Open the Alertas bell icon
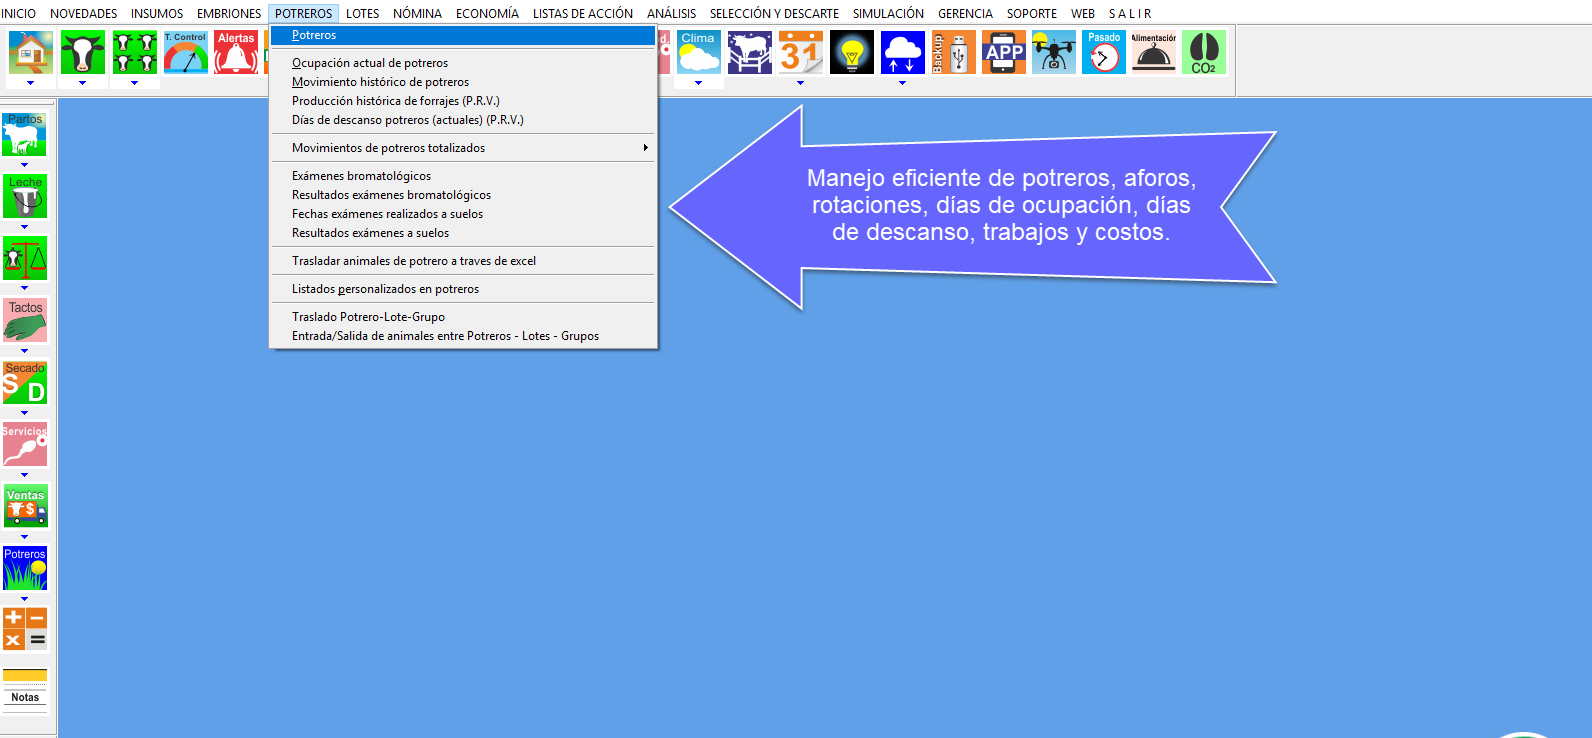 pos(236,52)
